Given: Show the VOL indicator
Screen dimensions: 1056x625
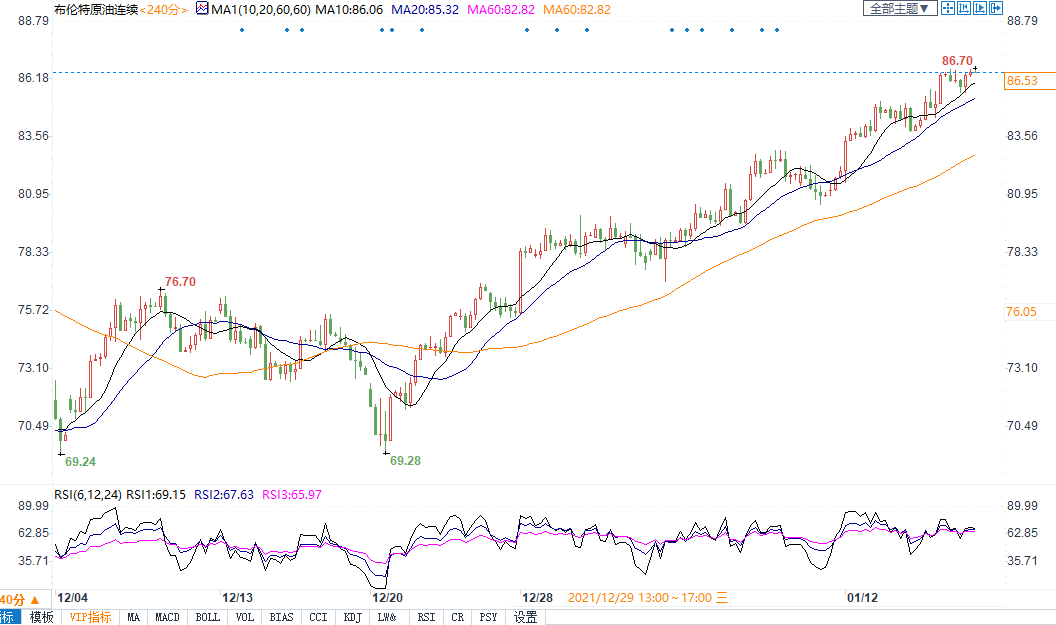Looking at the screenshot, I should click(245, 617).
